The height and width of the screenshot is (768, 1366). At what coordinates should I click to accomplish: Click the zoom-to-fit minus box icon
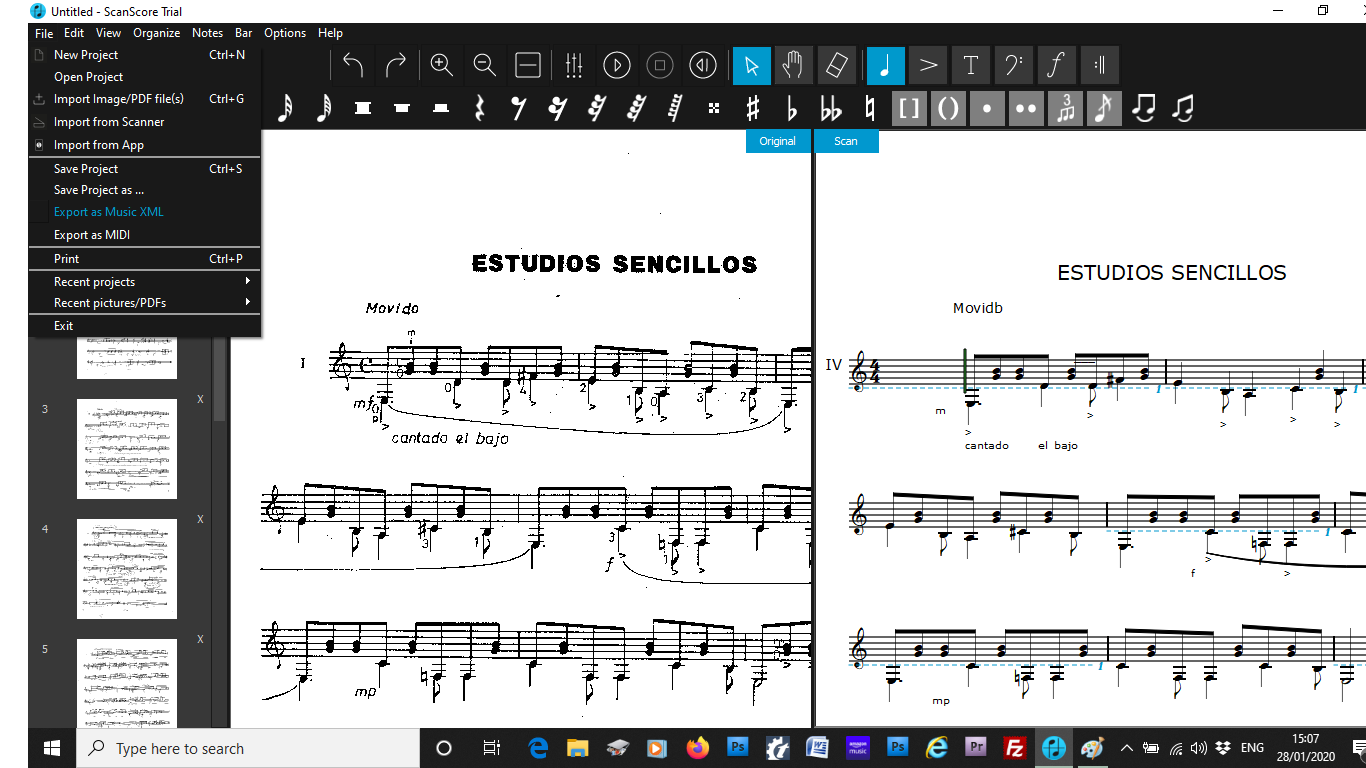click(528, 66)
